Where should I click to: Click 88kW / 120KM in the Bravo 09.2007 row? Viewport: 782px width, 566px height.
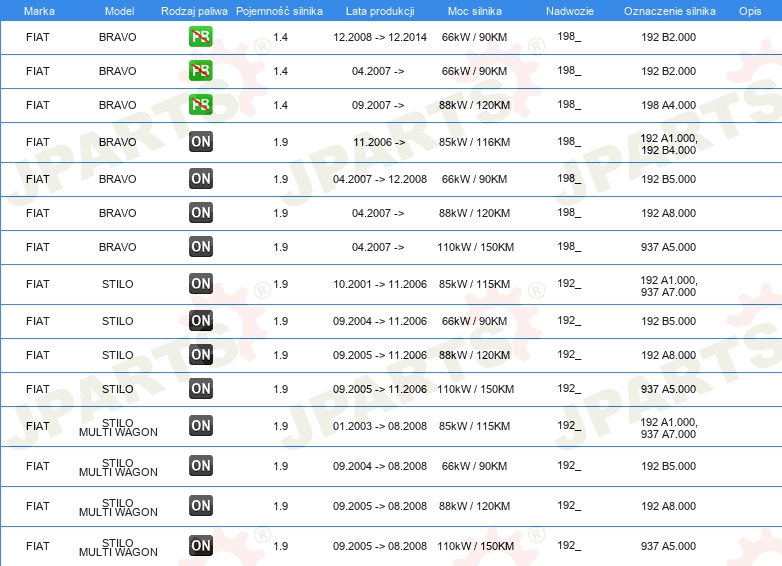tap(474, 105)
